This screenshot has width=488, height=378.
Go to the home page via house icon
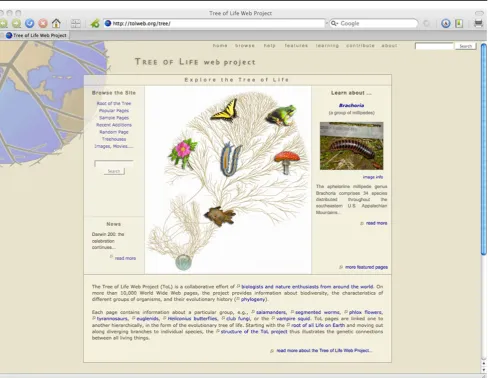pos(56,23)
